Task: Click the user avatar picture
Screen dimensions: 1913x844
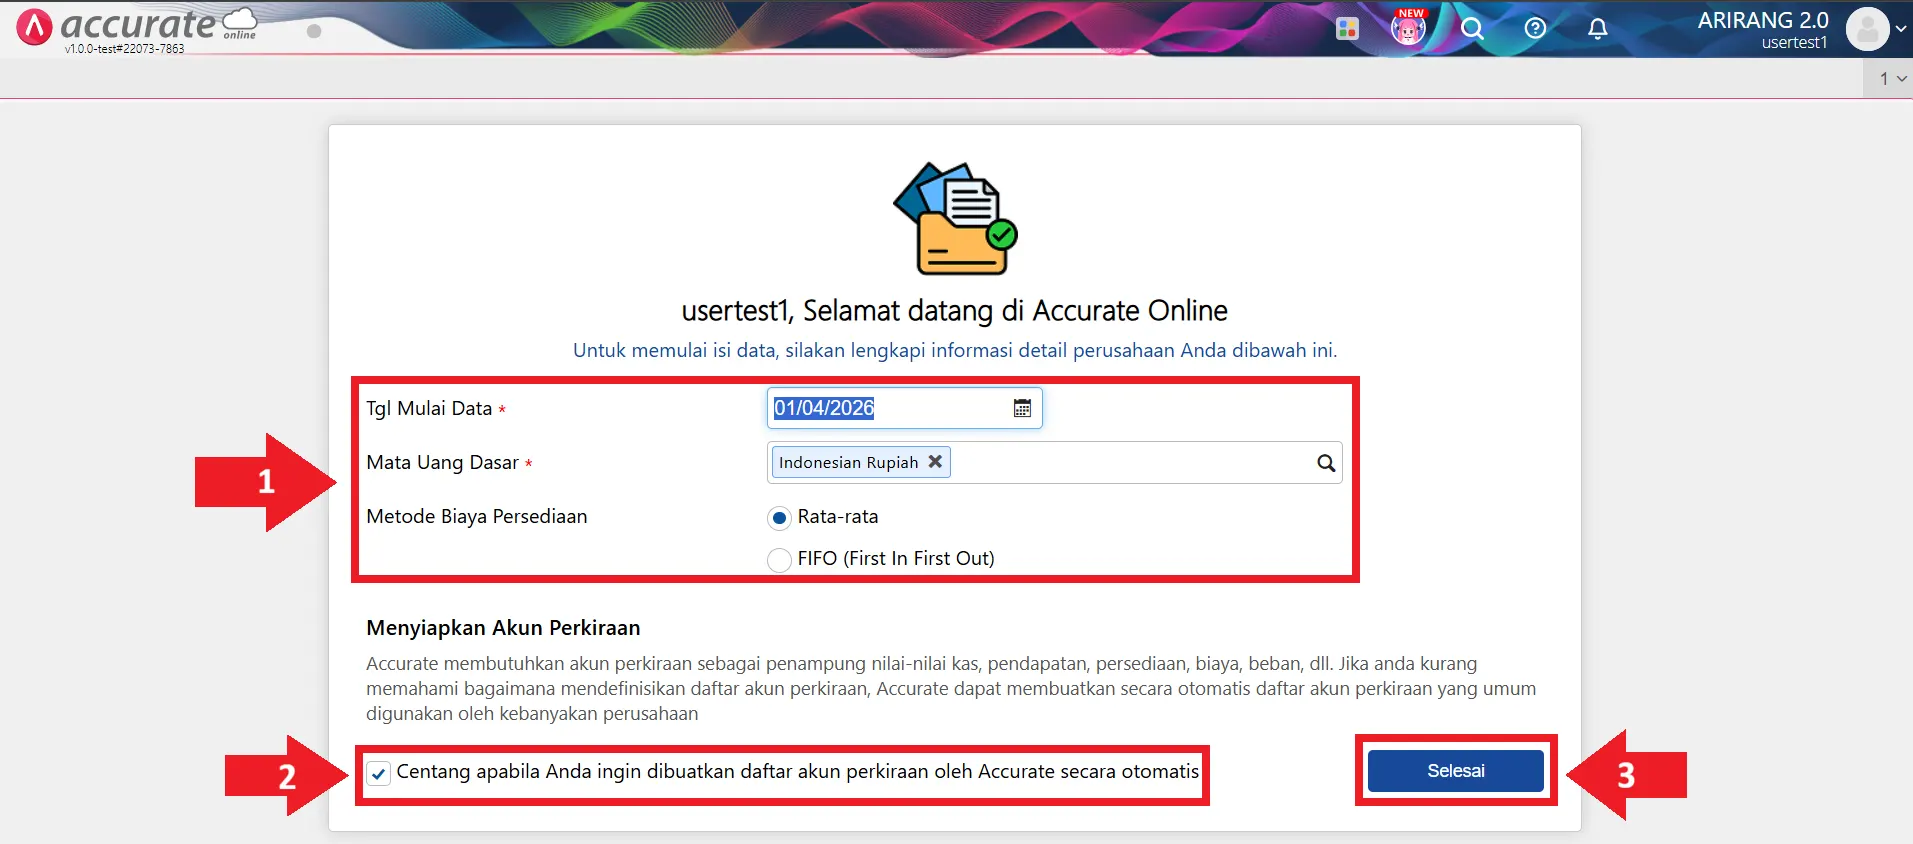Action: pos(1867,29)
